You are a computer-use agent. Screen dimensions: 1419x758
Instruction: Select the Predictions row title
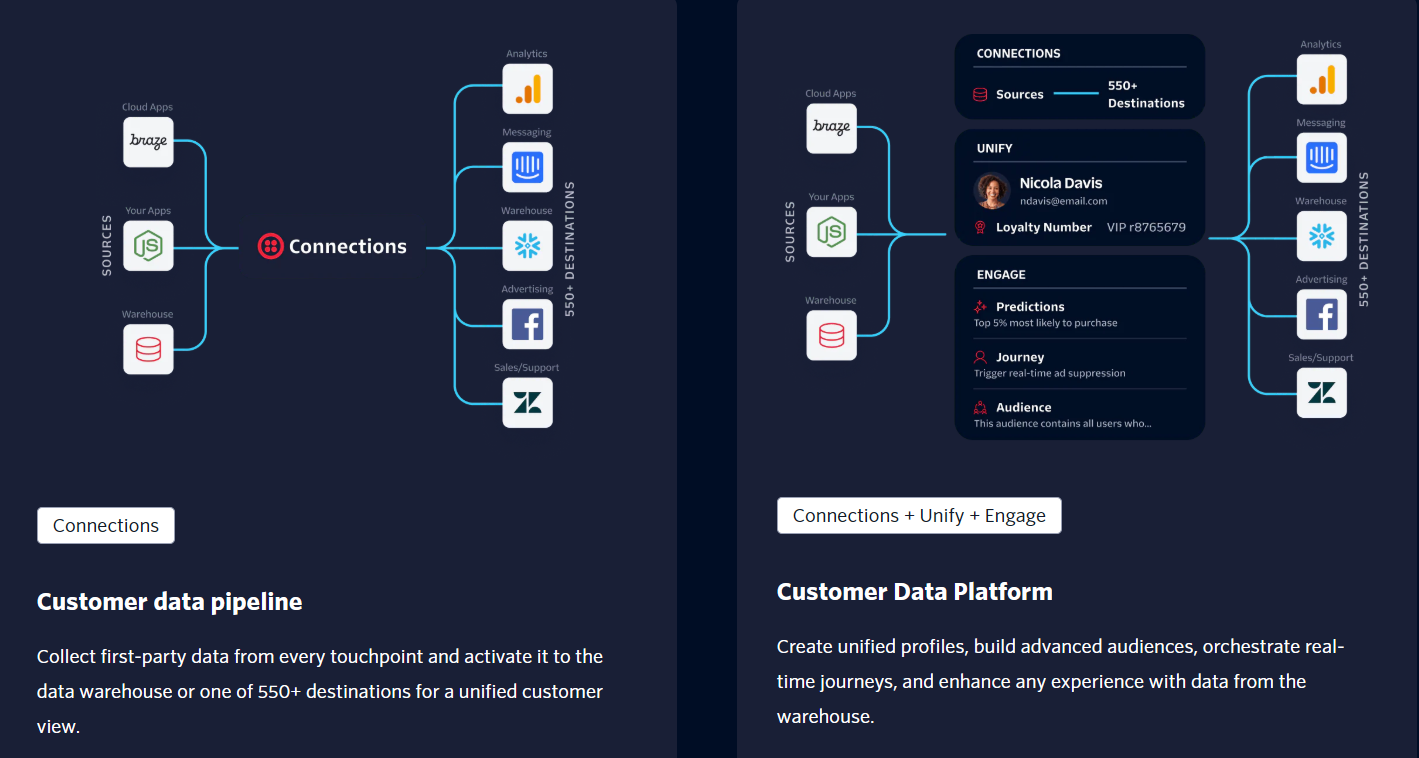[x=1030, y=307]
